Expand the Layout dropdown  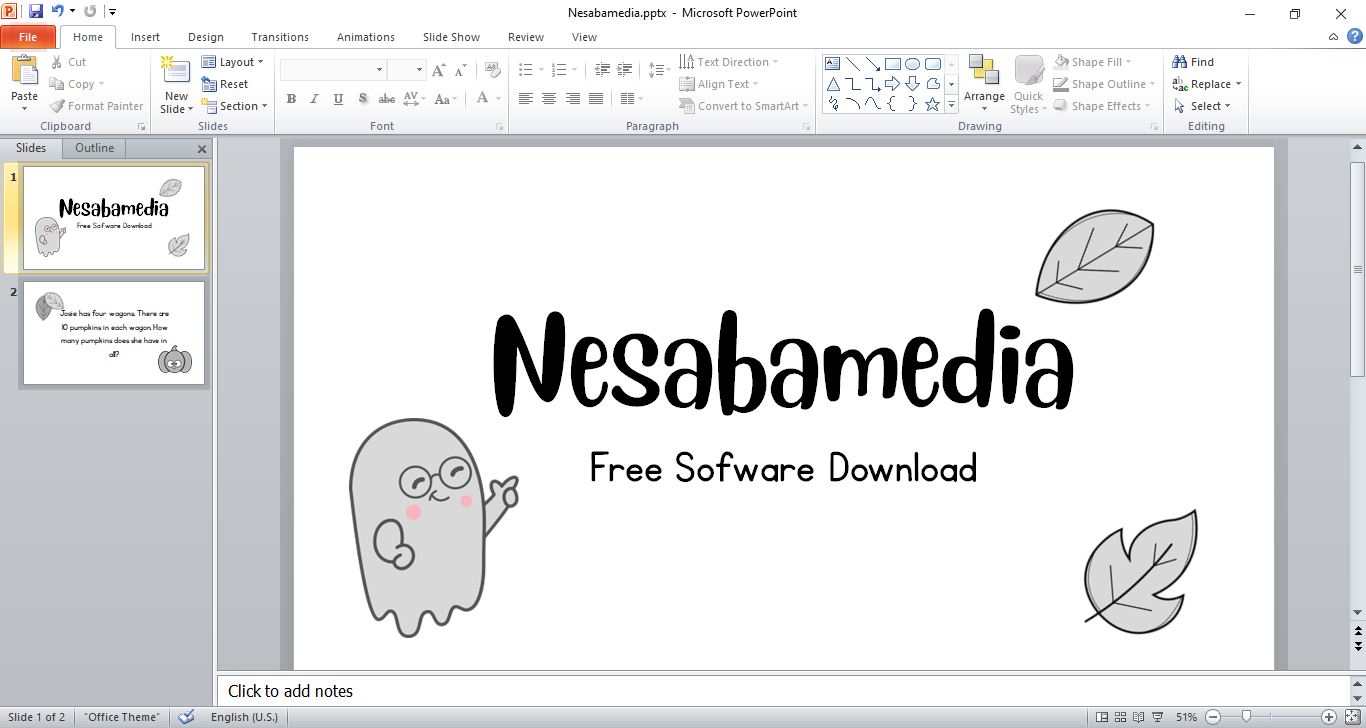pos(233,62)
